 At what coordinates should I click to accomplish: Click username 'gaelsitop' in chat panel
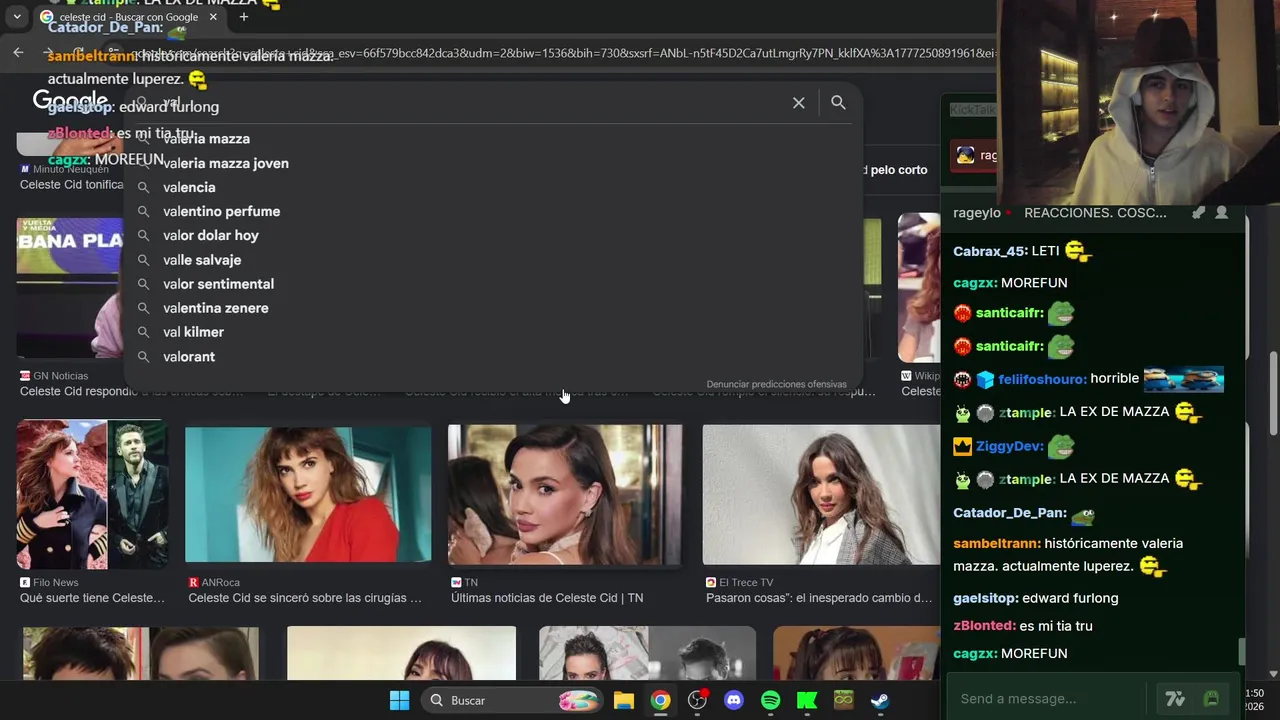coord(986,598)
